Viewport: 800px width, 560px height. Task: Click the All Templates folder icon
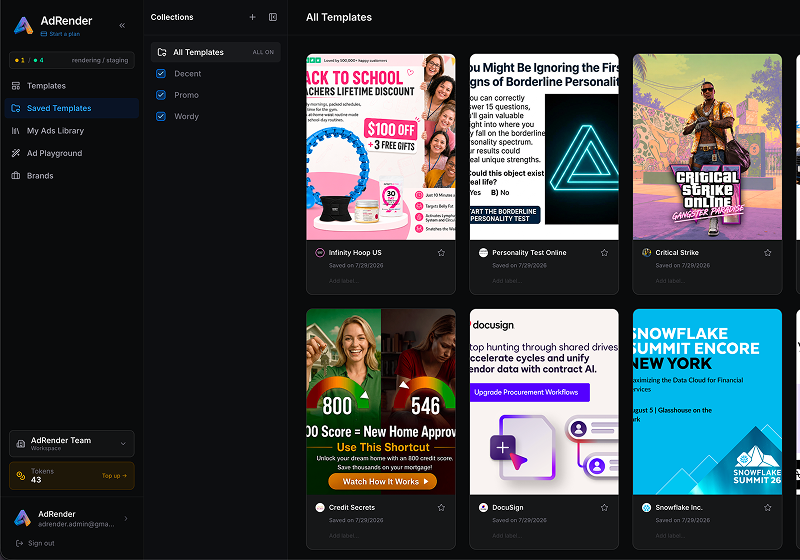(162, 52)
